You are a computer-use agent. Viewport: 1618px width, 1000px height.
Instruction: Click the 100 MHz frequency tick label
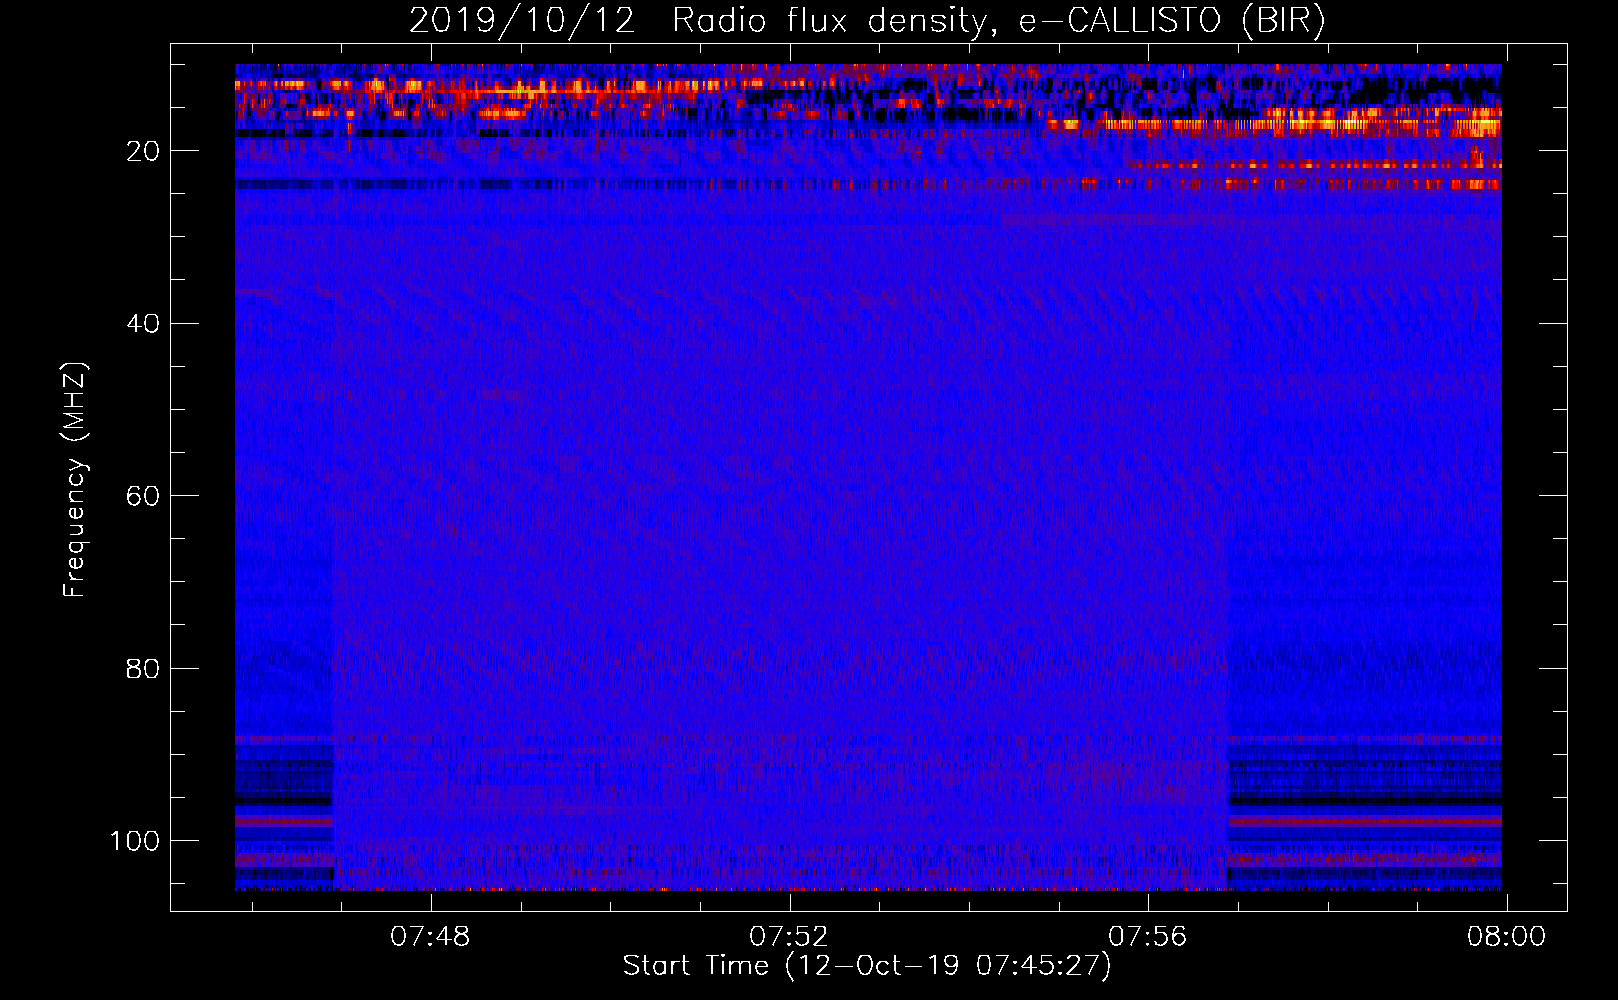pos(135,841)
